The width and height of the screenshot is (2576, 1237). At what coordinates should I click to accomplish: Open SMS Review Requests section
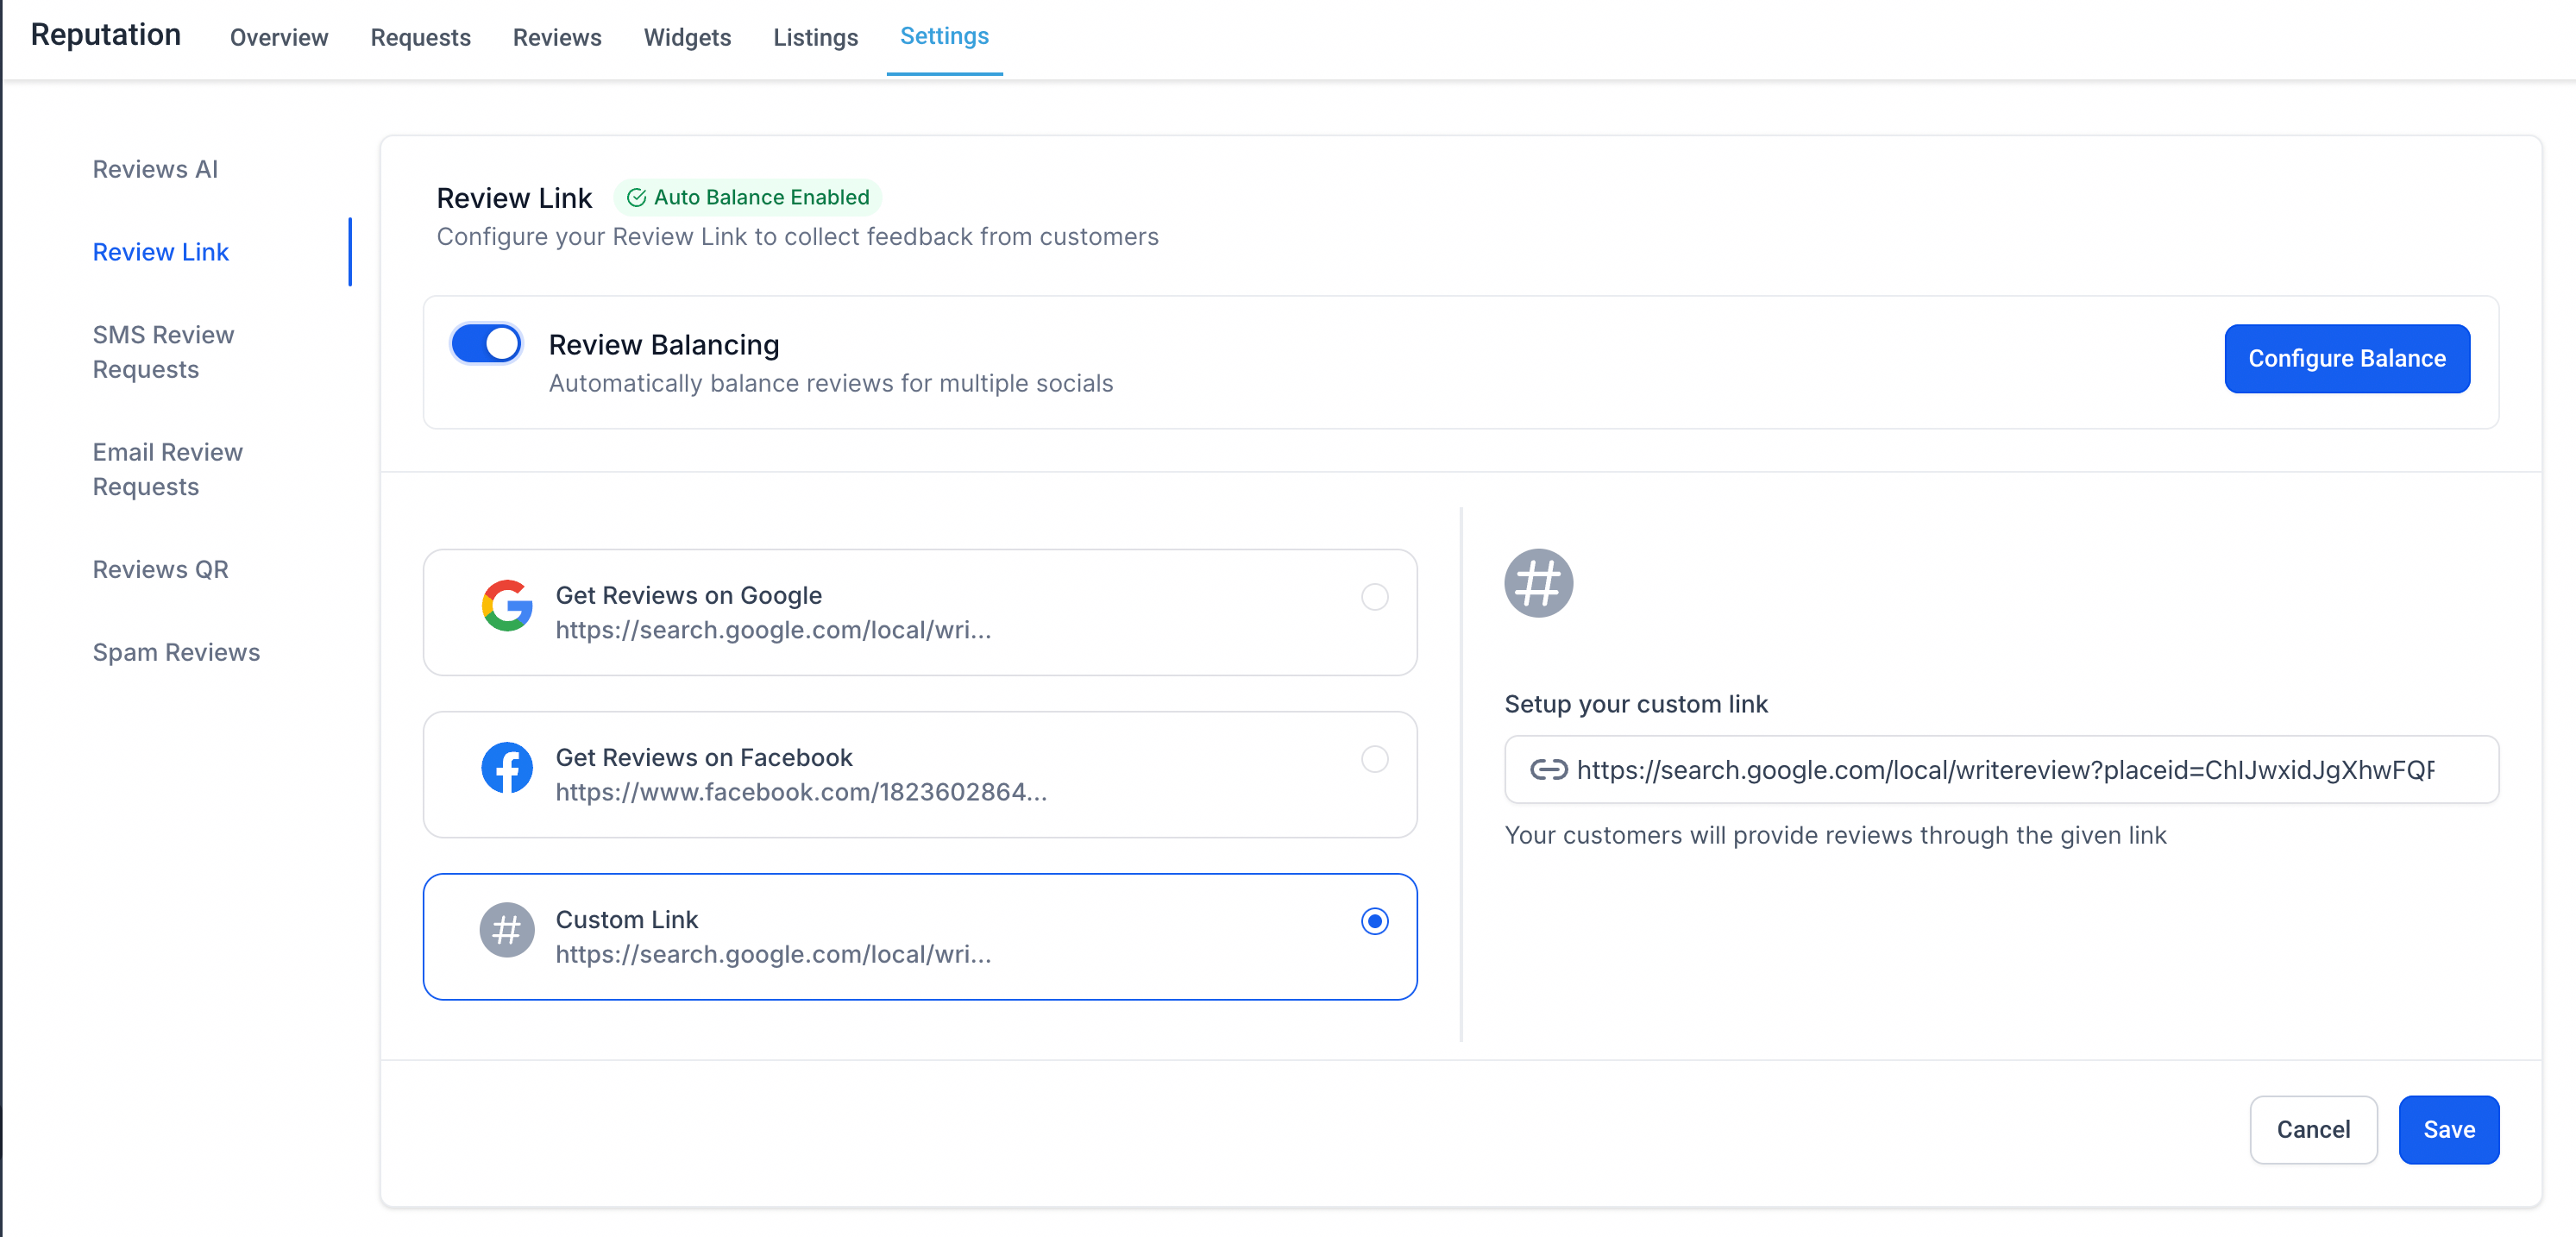[x=163, y=352]
